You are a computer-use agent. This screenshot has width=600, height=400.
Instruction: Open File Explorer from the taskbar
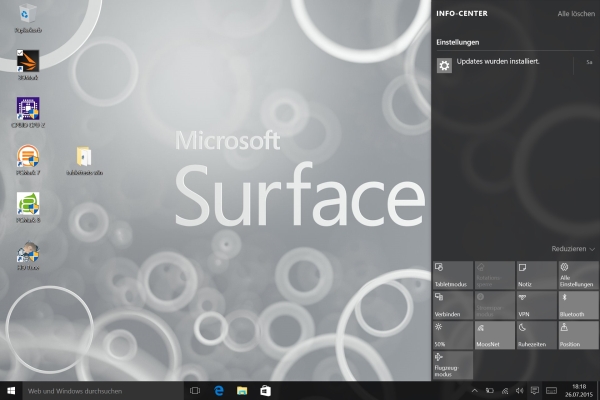tap(242, 390)
